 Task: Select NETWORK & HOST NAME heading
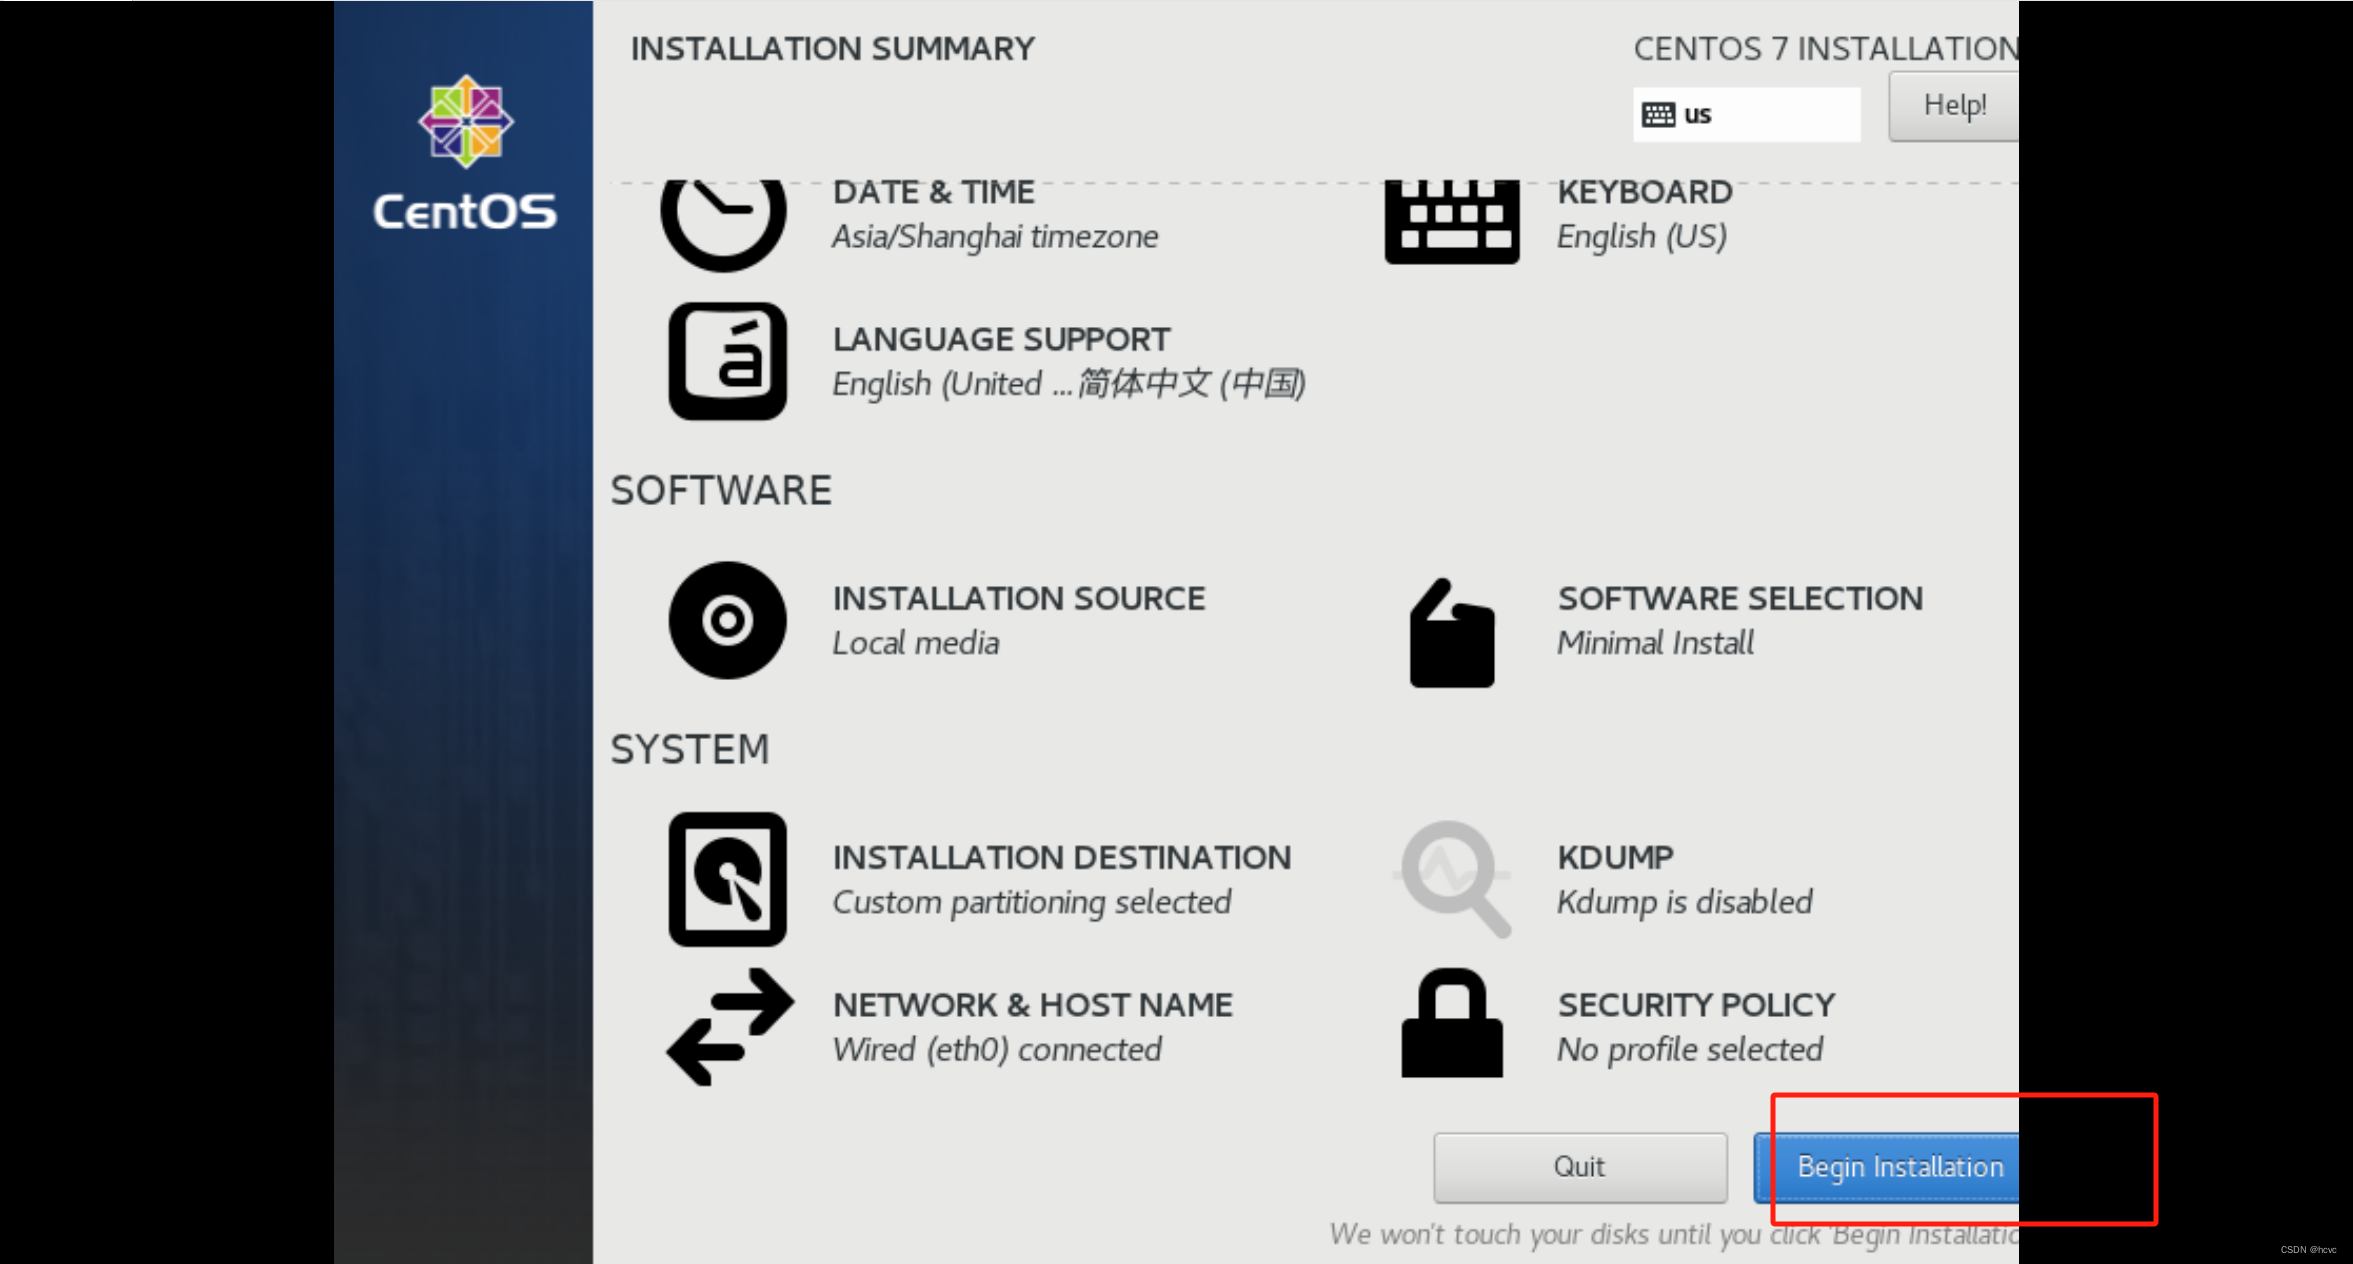point(1033,1005)
